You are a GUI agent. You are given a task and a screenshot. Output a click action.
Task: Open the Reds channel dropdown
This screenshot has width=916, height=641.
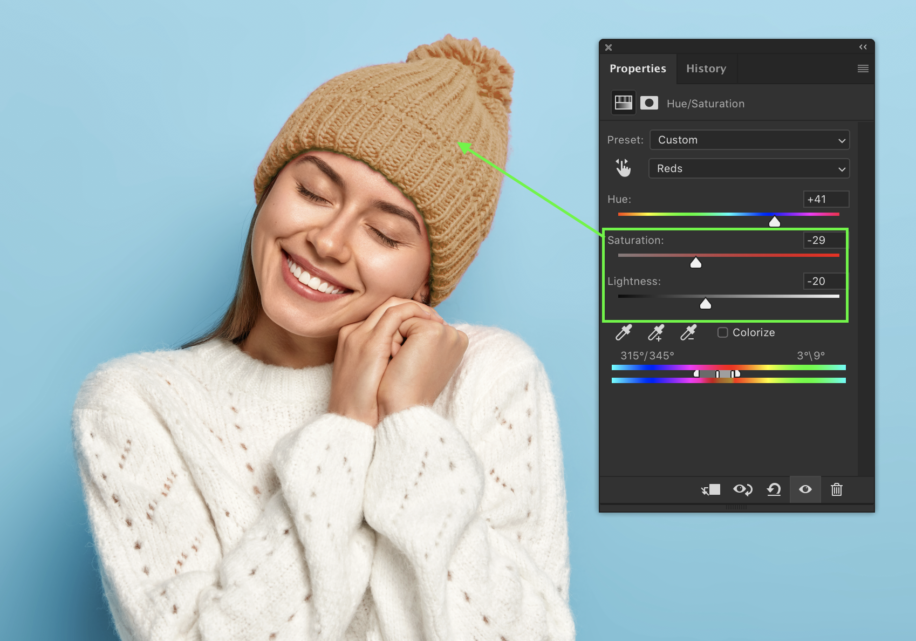click(x=749, y=168)
